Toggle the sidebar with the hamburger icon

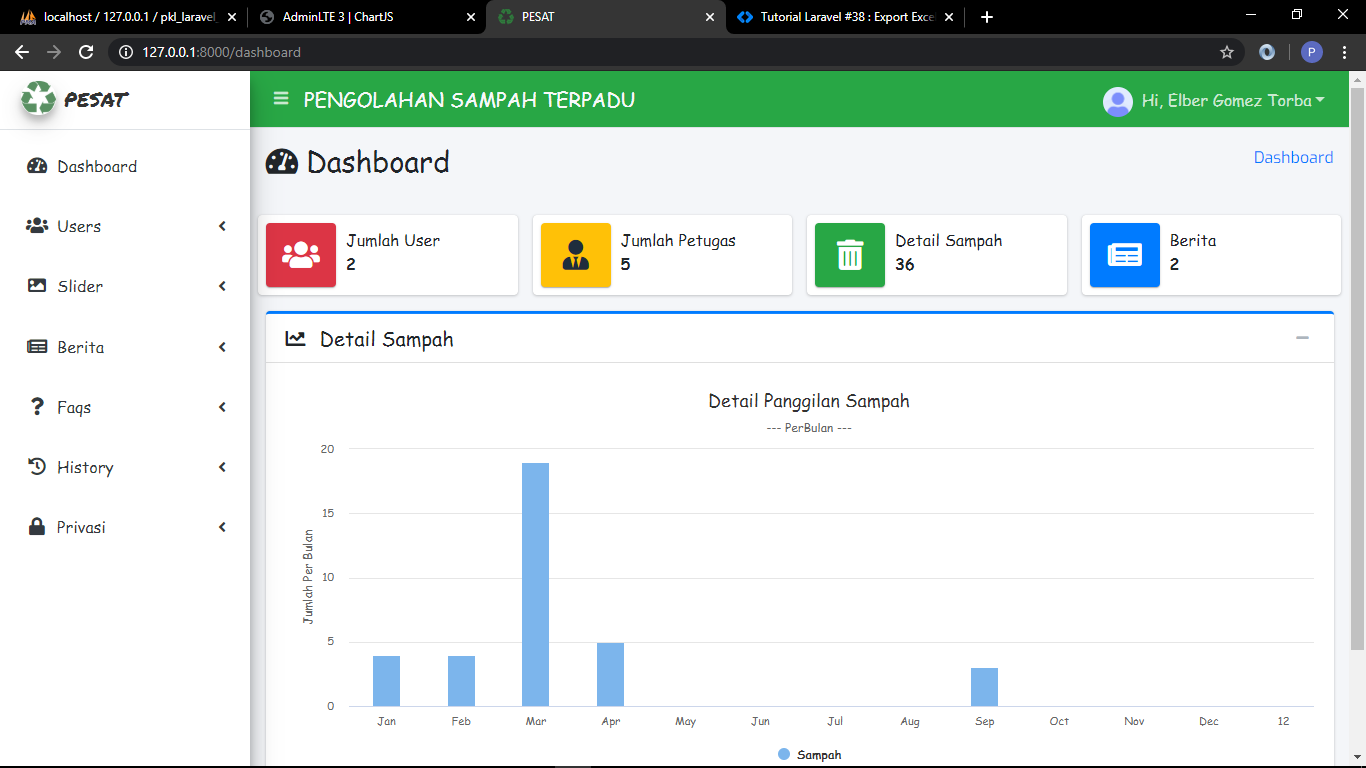(281, 99)
